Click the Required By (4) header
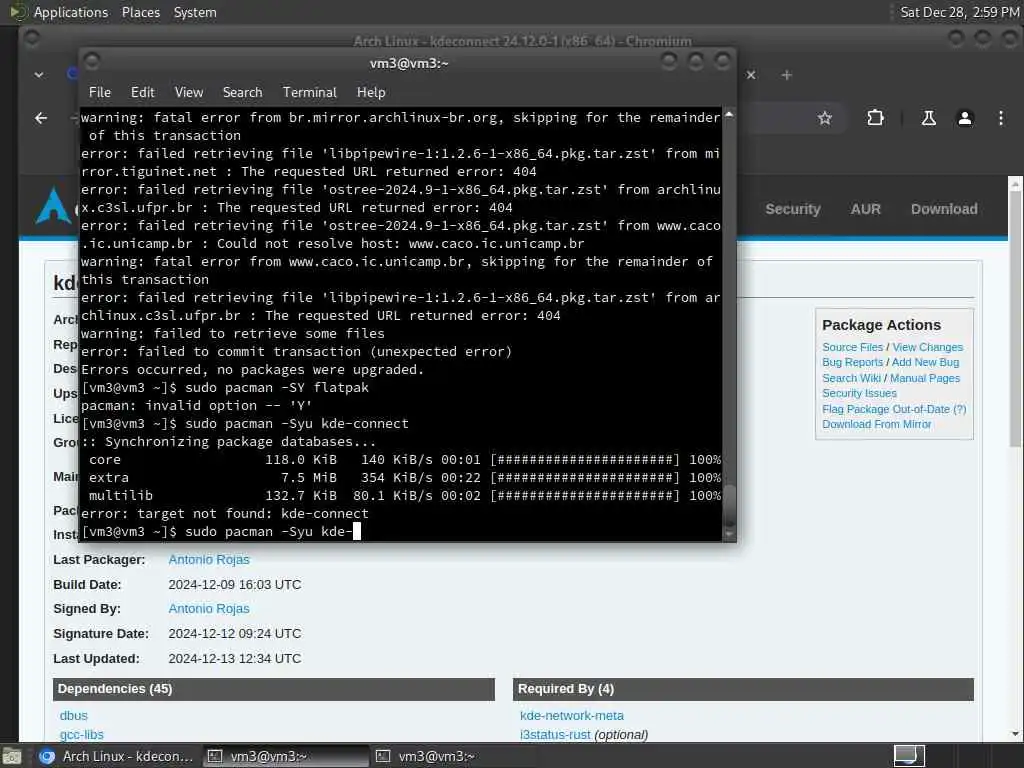Viewport: 1024px width, 768px height. click(743, 689)
